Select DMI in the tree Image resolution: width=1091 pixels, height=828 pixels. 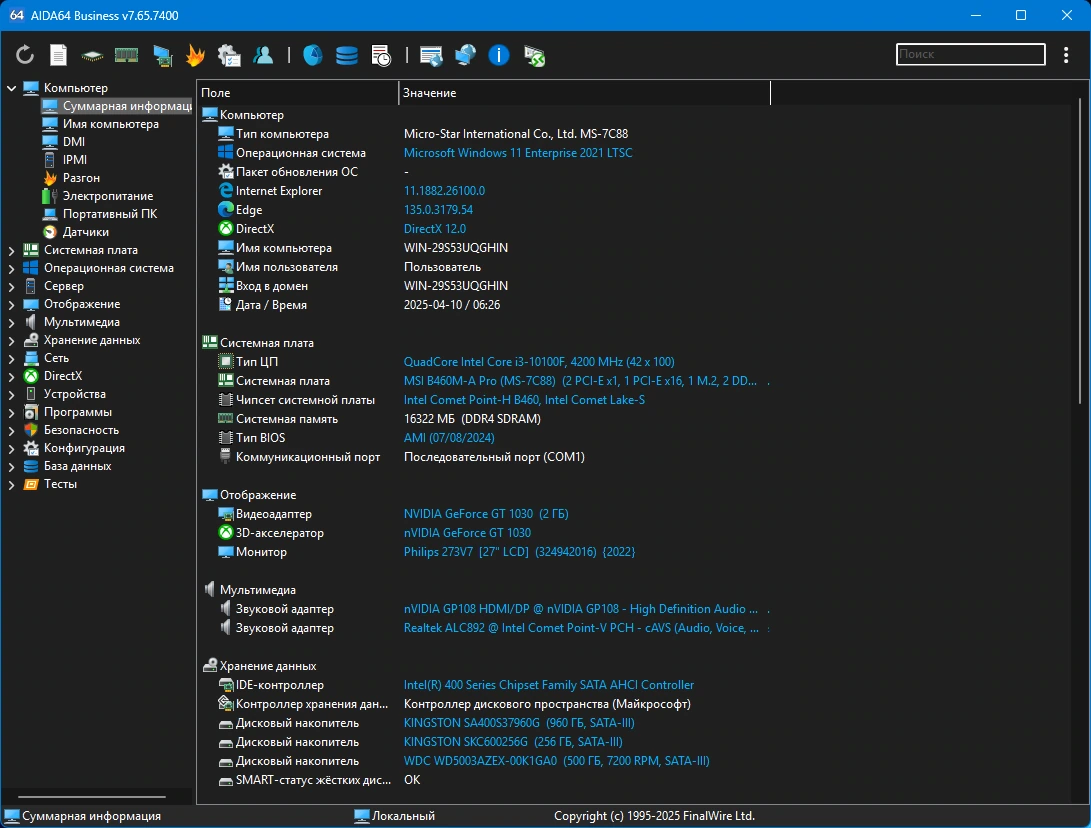(x=74, y=142)
